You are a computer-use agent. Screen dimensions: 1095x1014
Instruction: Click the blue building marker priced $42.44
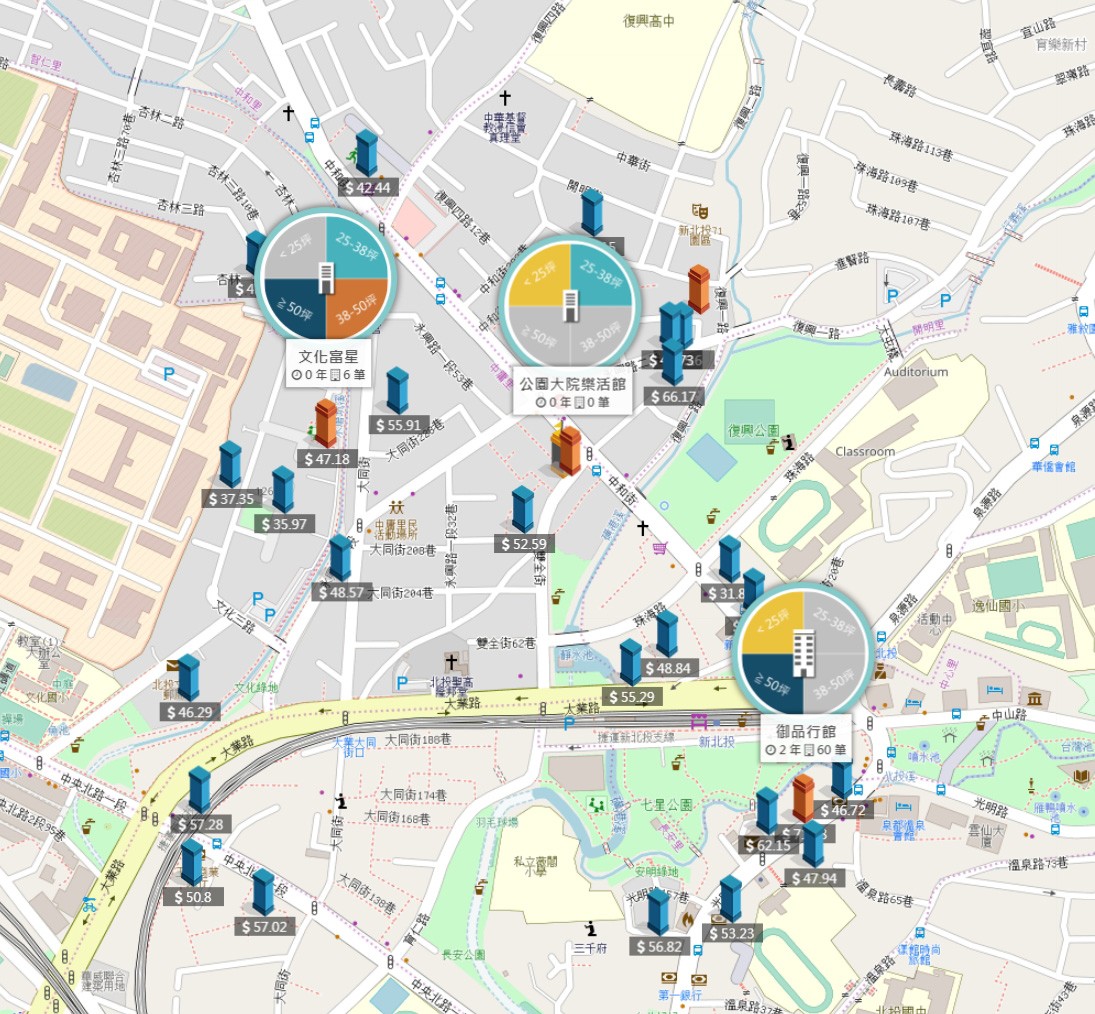tap(367, 152)
